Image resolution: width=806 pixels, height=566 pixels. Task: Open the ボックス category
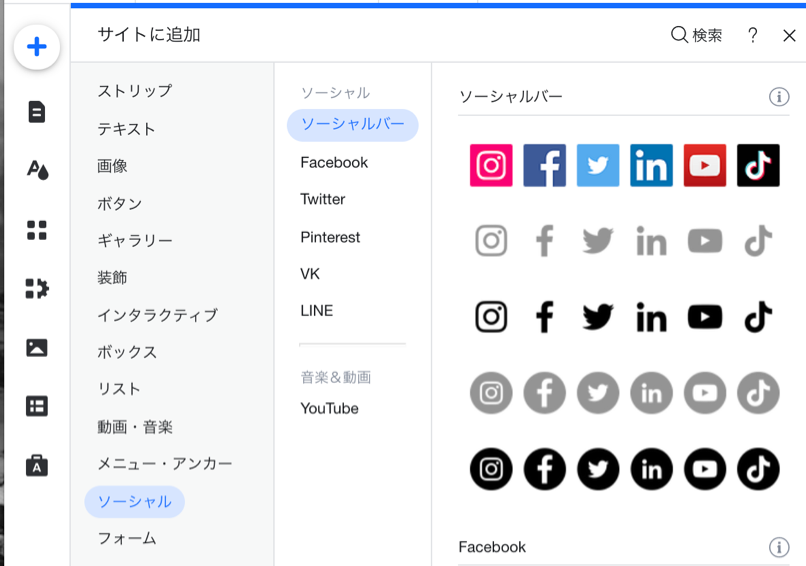(x=127, y=352)
